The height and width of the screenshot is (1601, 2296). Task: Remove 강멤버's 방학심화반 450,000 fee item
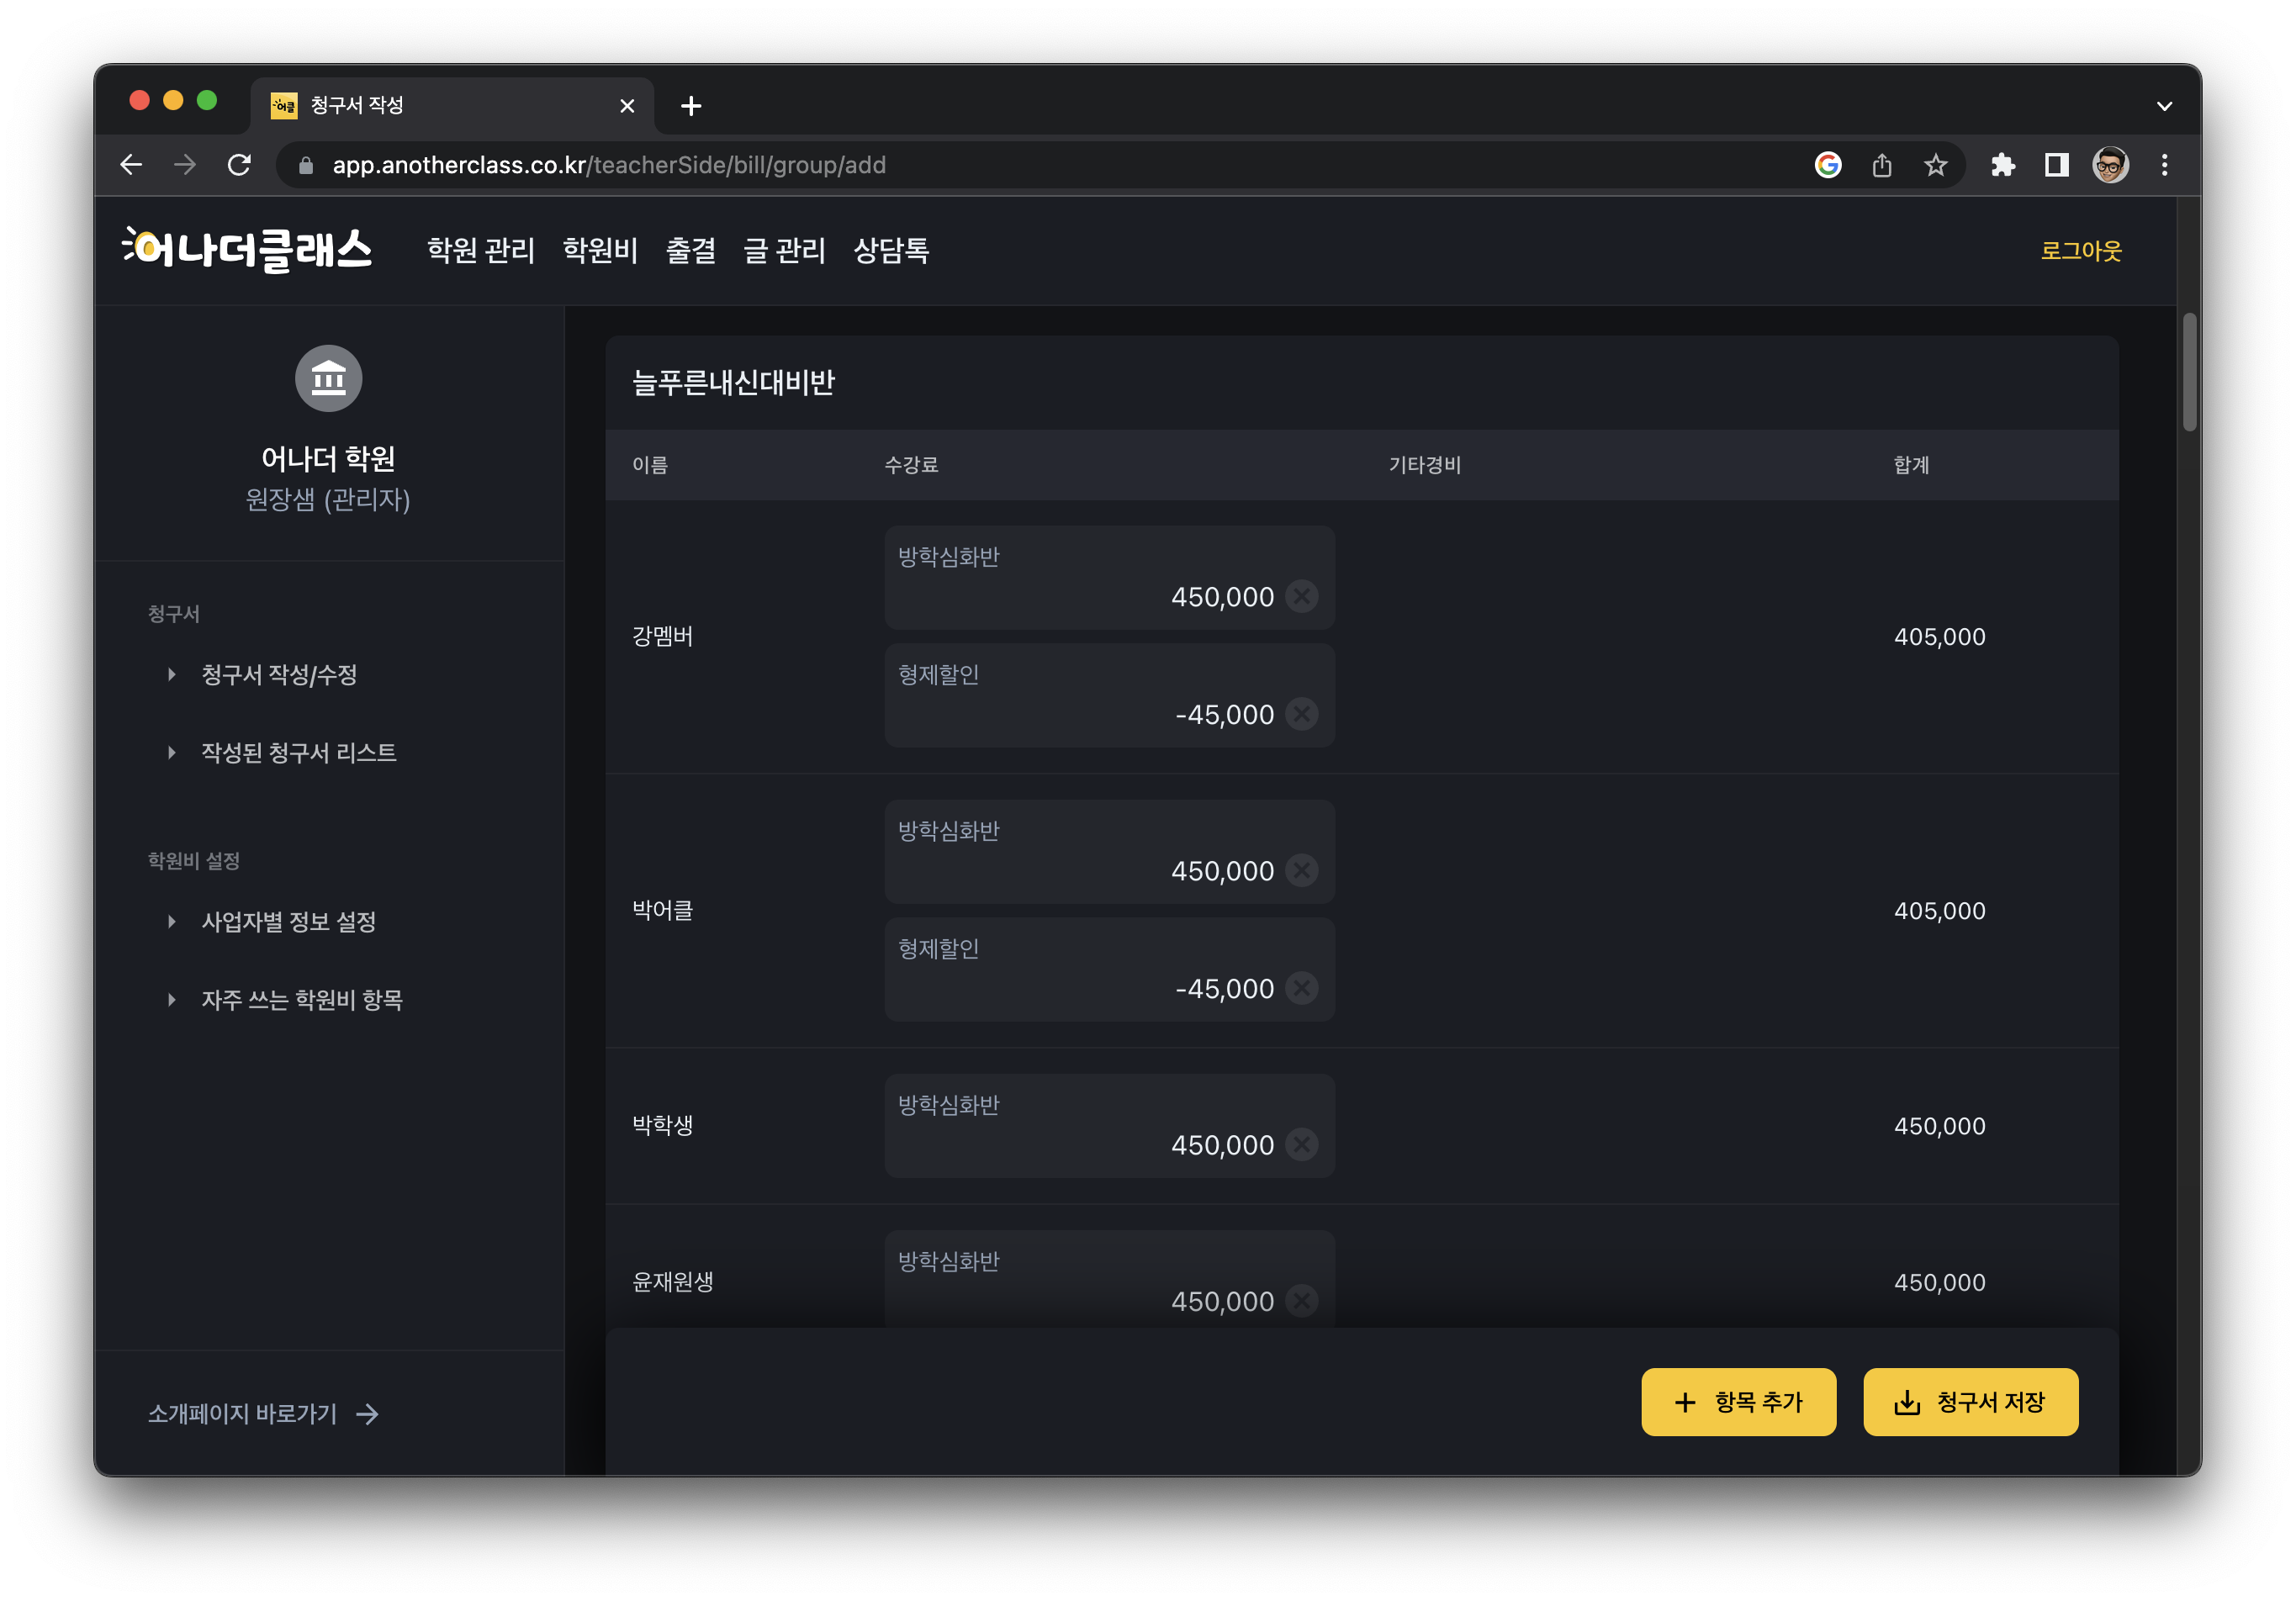[x=1301, y=597]
